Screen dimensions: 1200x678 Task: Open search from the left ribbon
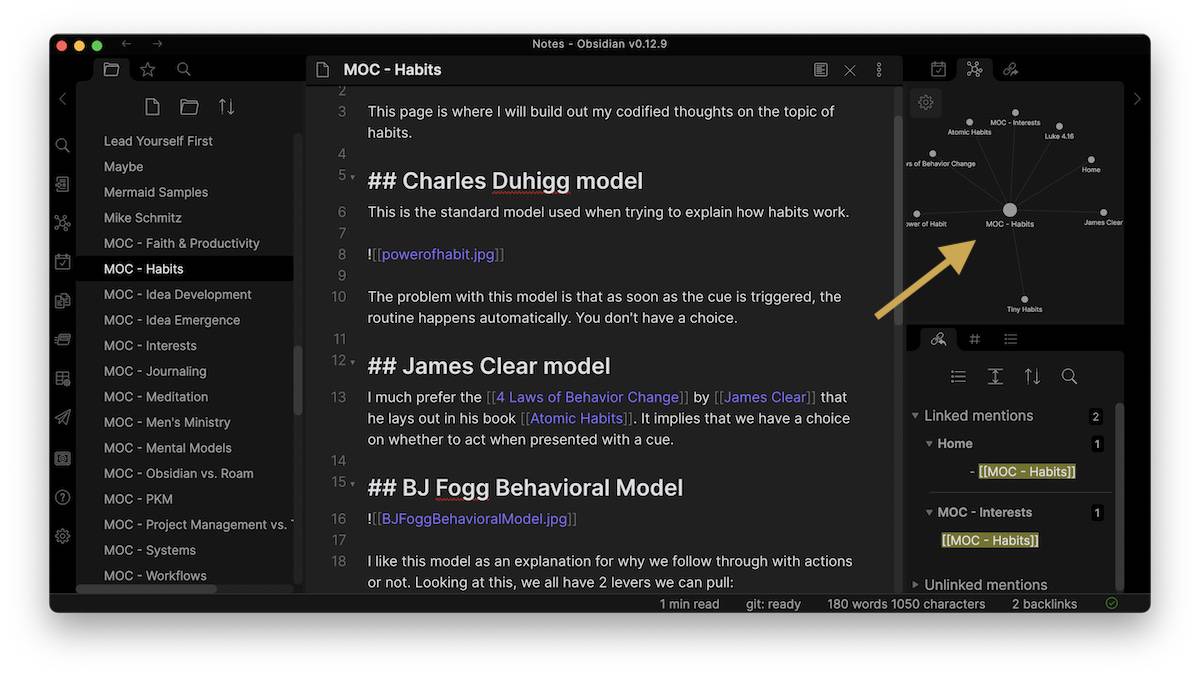click(x=63, y=146)
